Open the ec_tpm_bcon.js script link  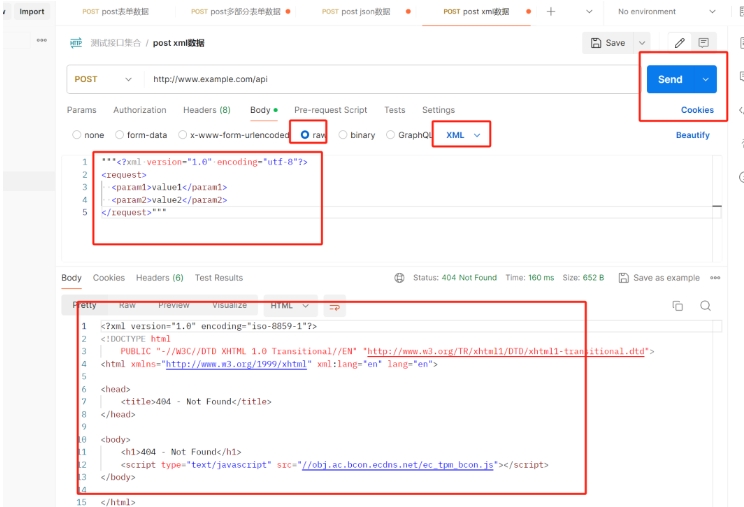(x=398, y=465)
